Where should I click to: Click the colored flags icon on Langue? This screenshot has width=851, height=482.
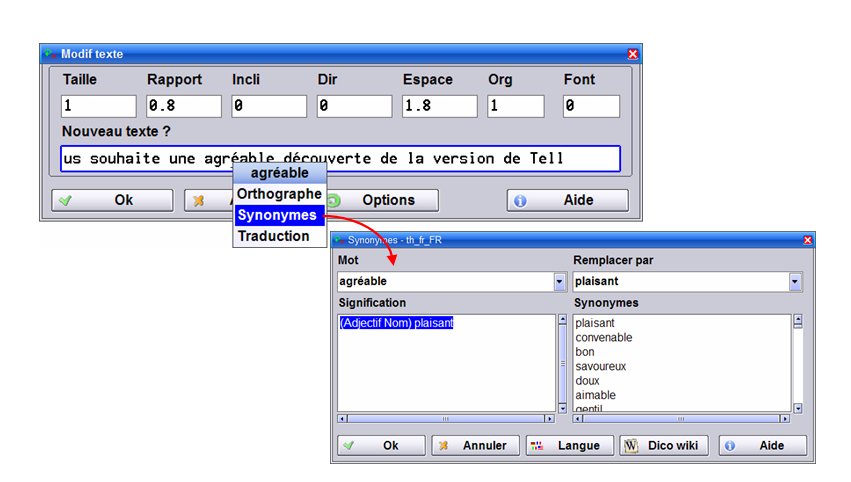pos(537,446)
